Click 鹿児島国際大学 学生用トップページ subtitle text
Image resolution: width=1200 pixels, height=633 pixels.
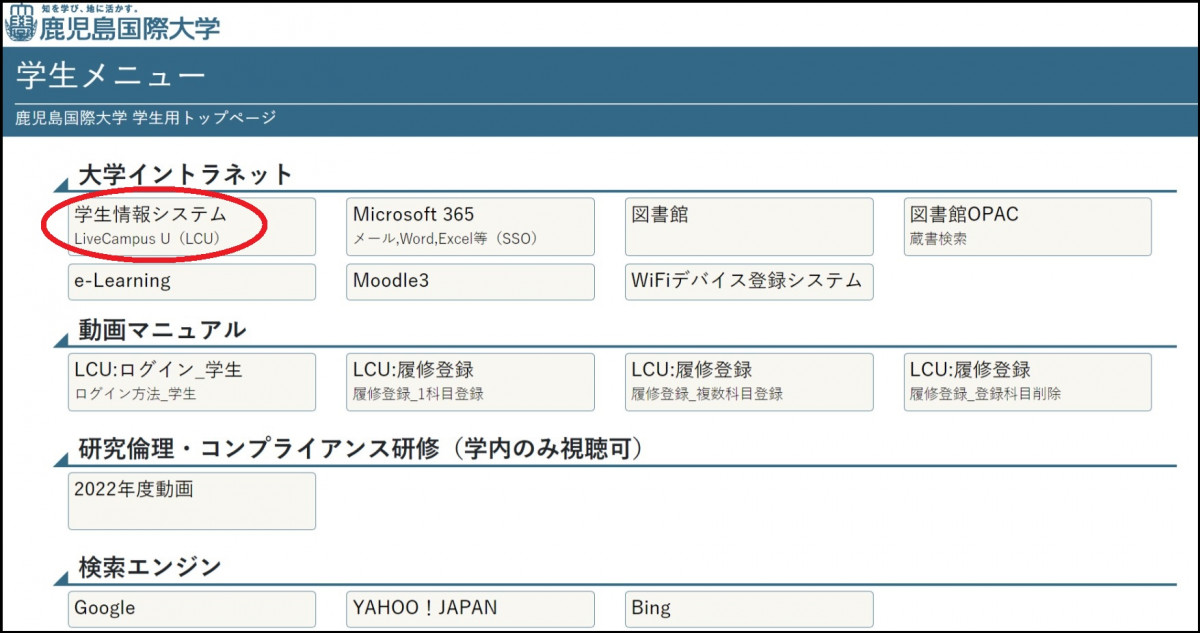coord(146,118)
